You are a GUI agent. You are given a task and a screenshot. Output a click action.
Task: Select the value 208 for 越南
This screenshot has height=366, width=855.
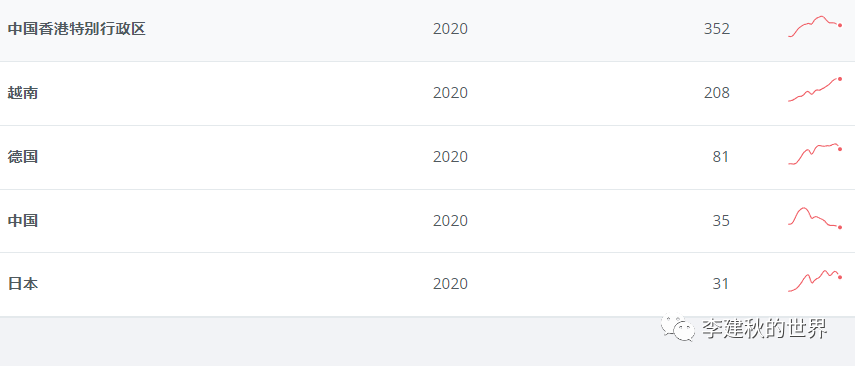(x=716, y=93)
